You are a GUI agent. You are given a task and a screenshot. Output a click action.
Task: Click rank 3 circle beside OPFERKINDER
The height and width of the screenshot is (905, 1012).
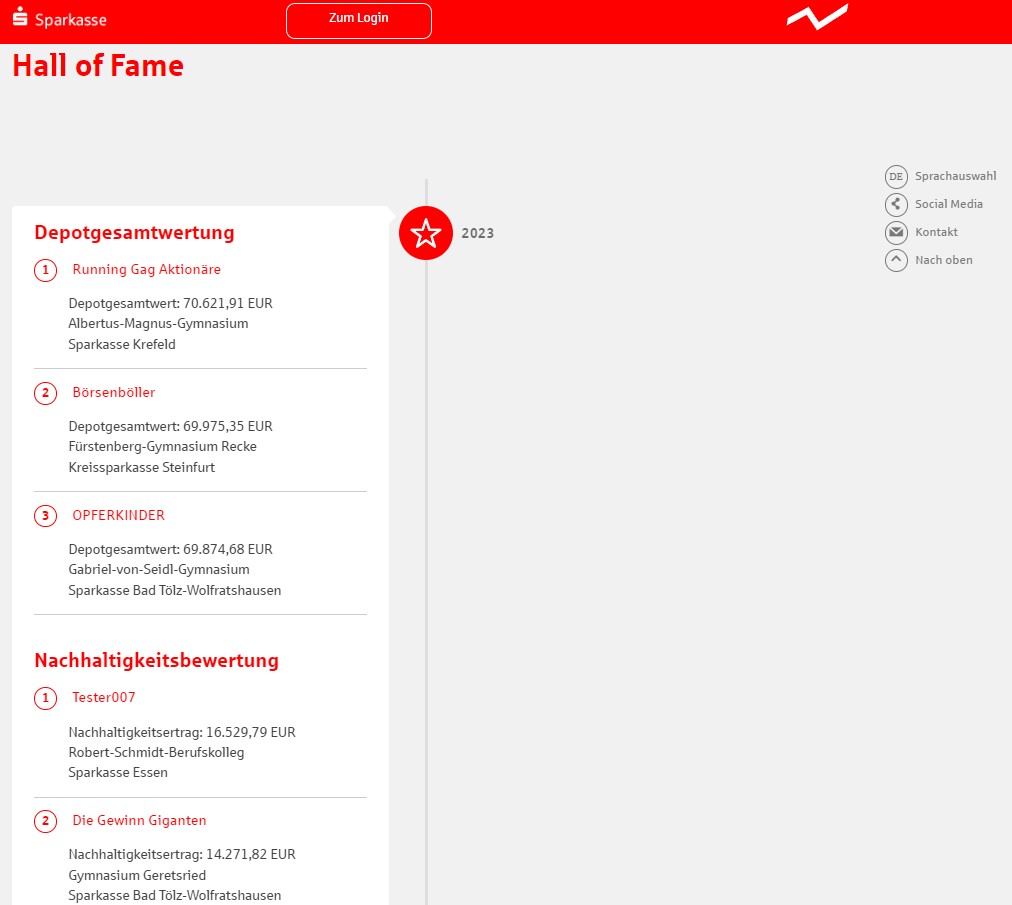click(45, 516)
